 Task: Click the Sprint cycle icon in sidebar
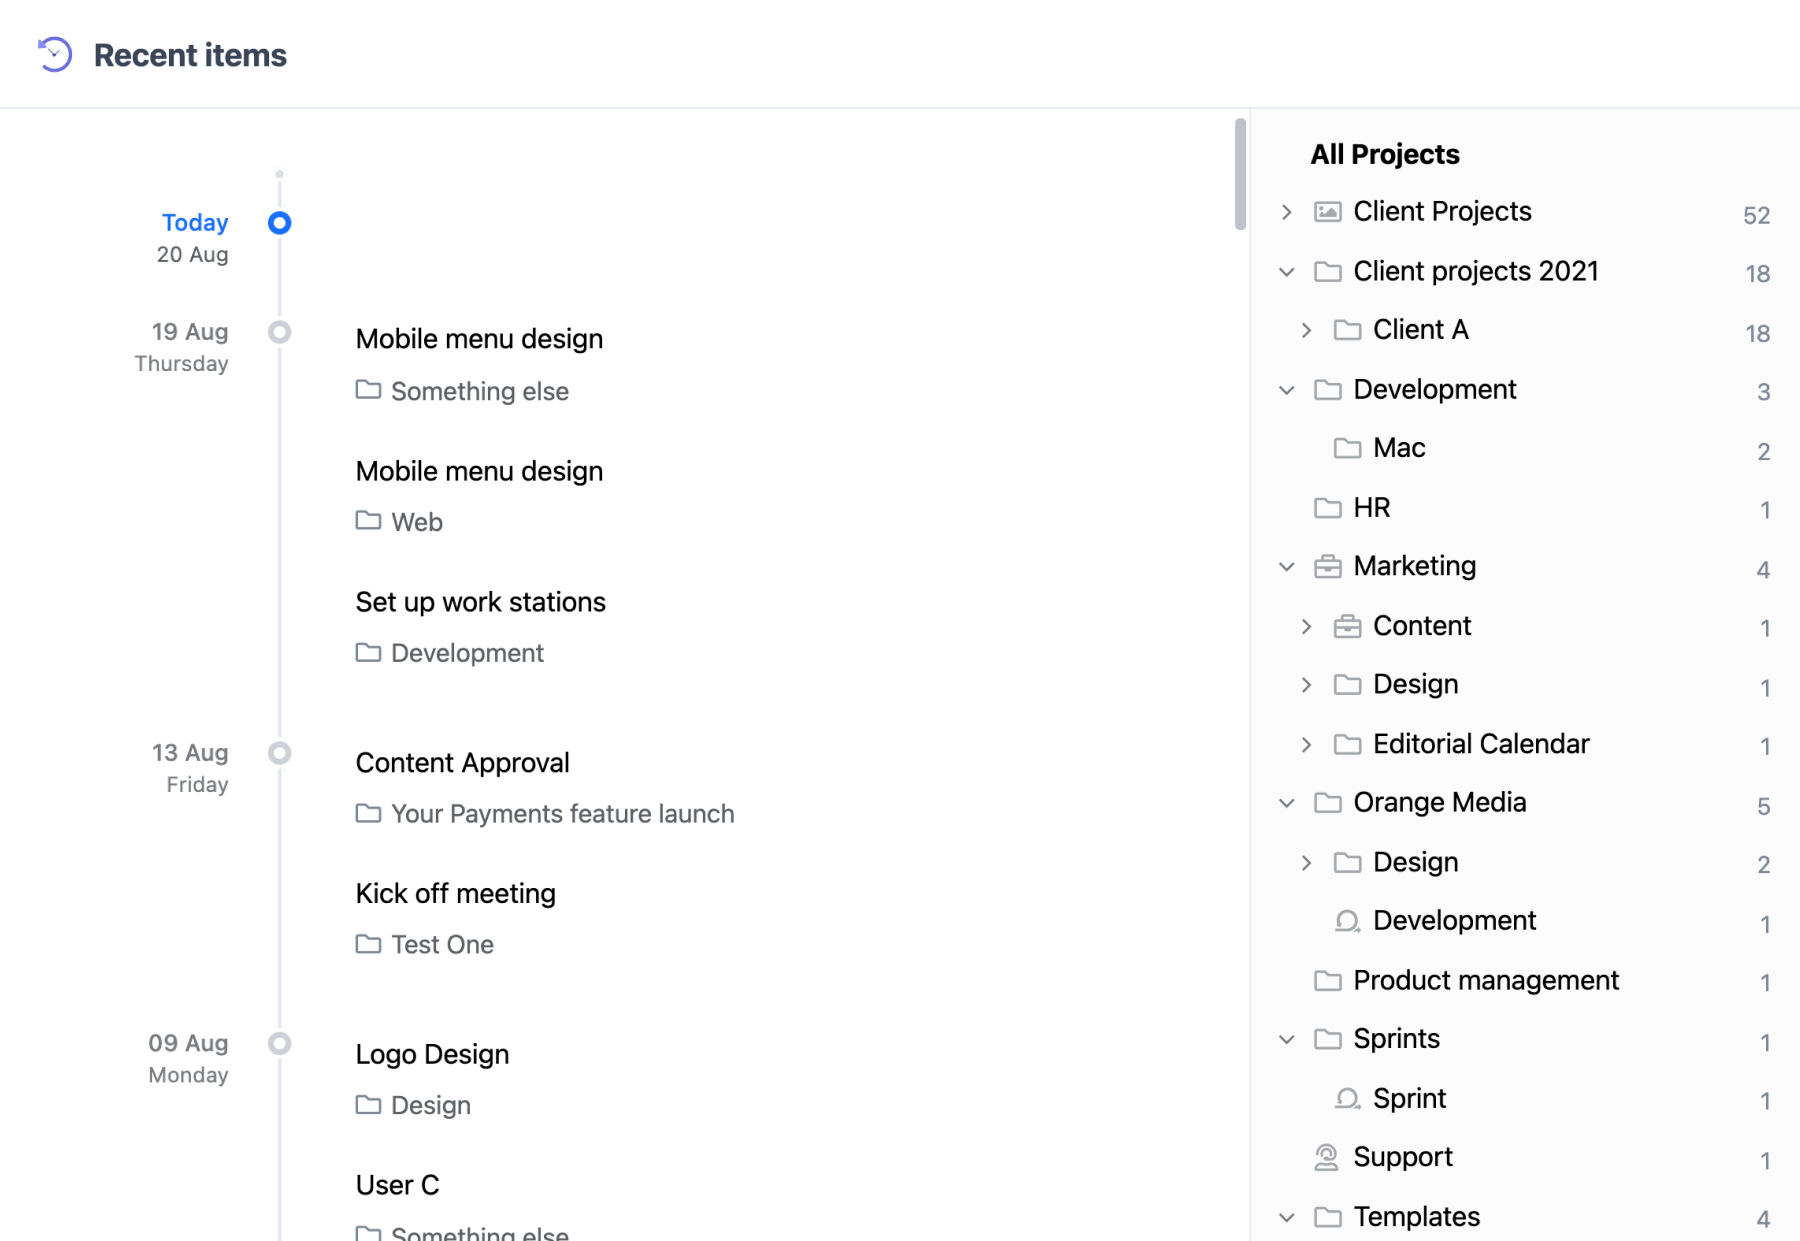(x=1347, y=1099)
